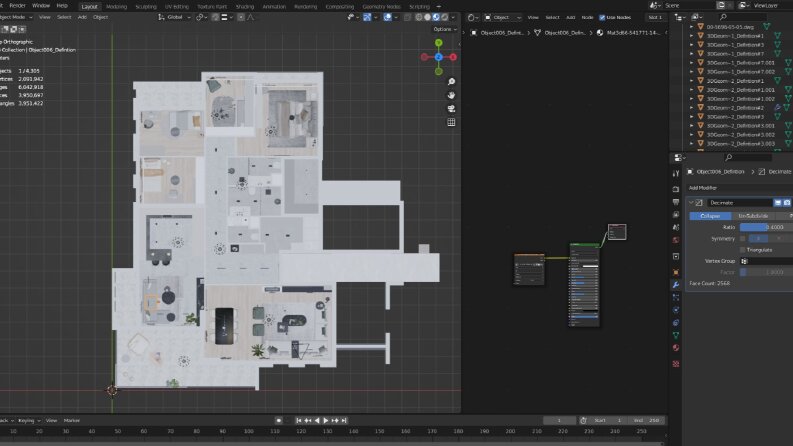The image size is (793, 446).
Task: Open the View Layer properties tab
Action: click(x=676, y=214)
